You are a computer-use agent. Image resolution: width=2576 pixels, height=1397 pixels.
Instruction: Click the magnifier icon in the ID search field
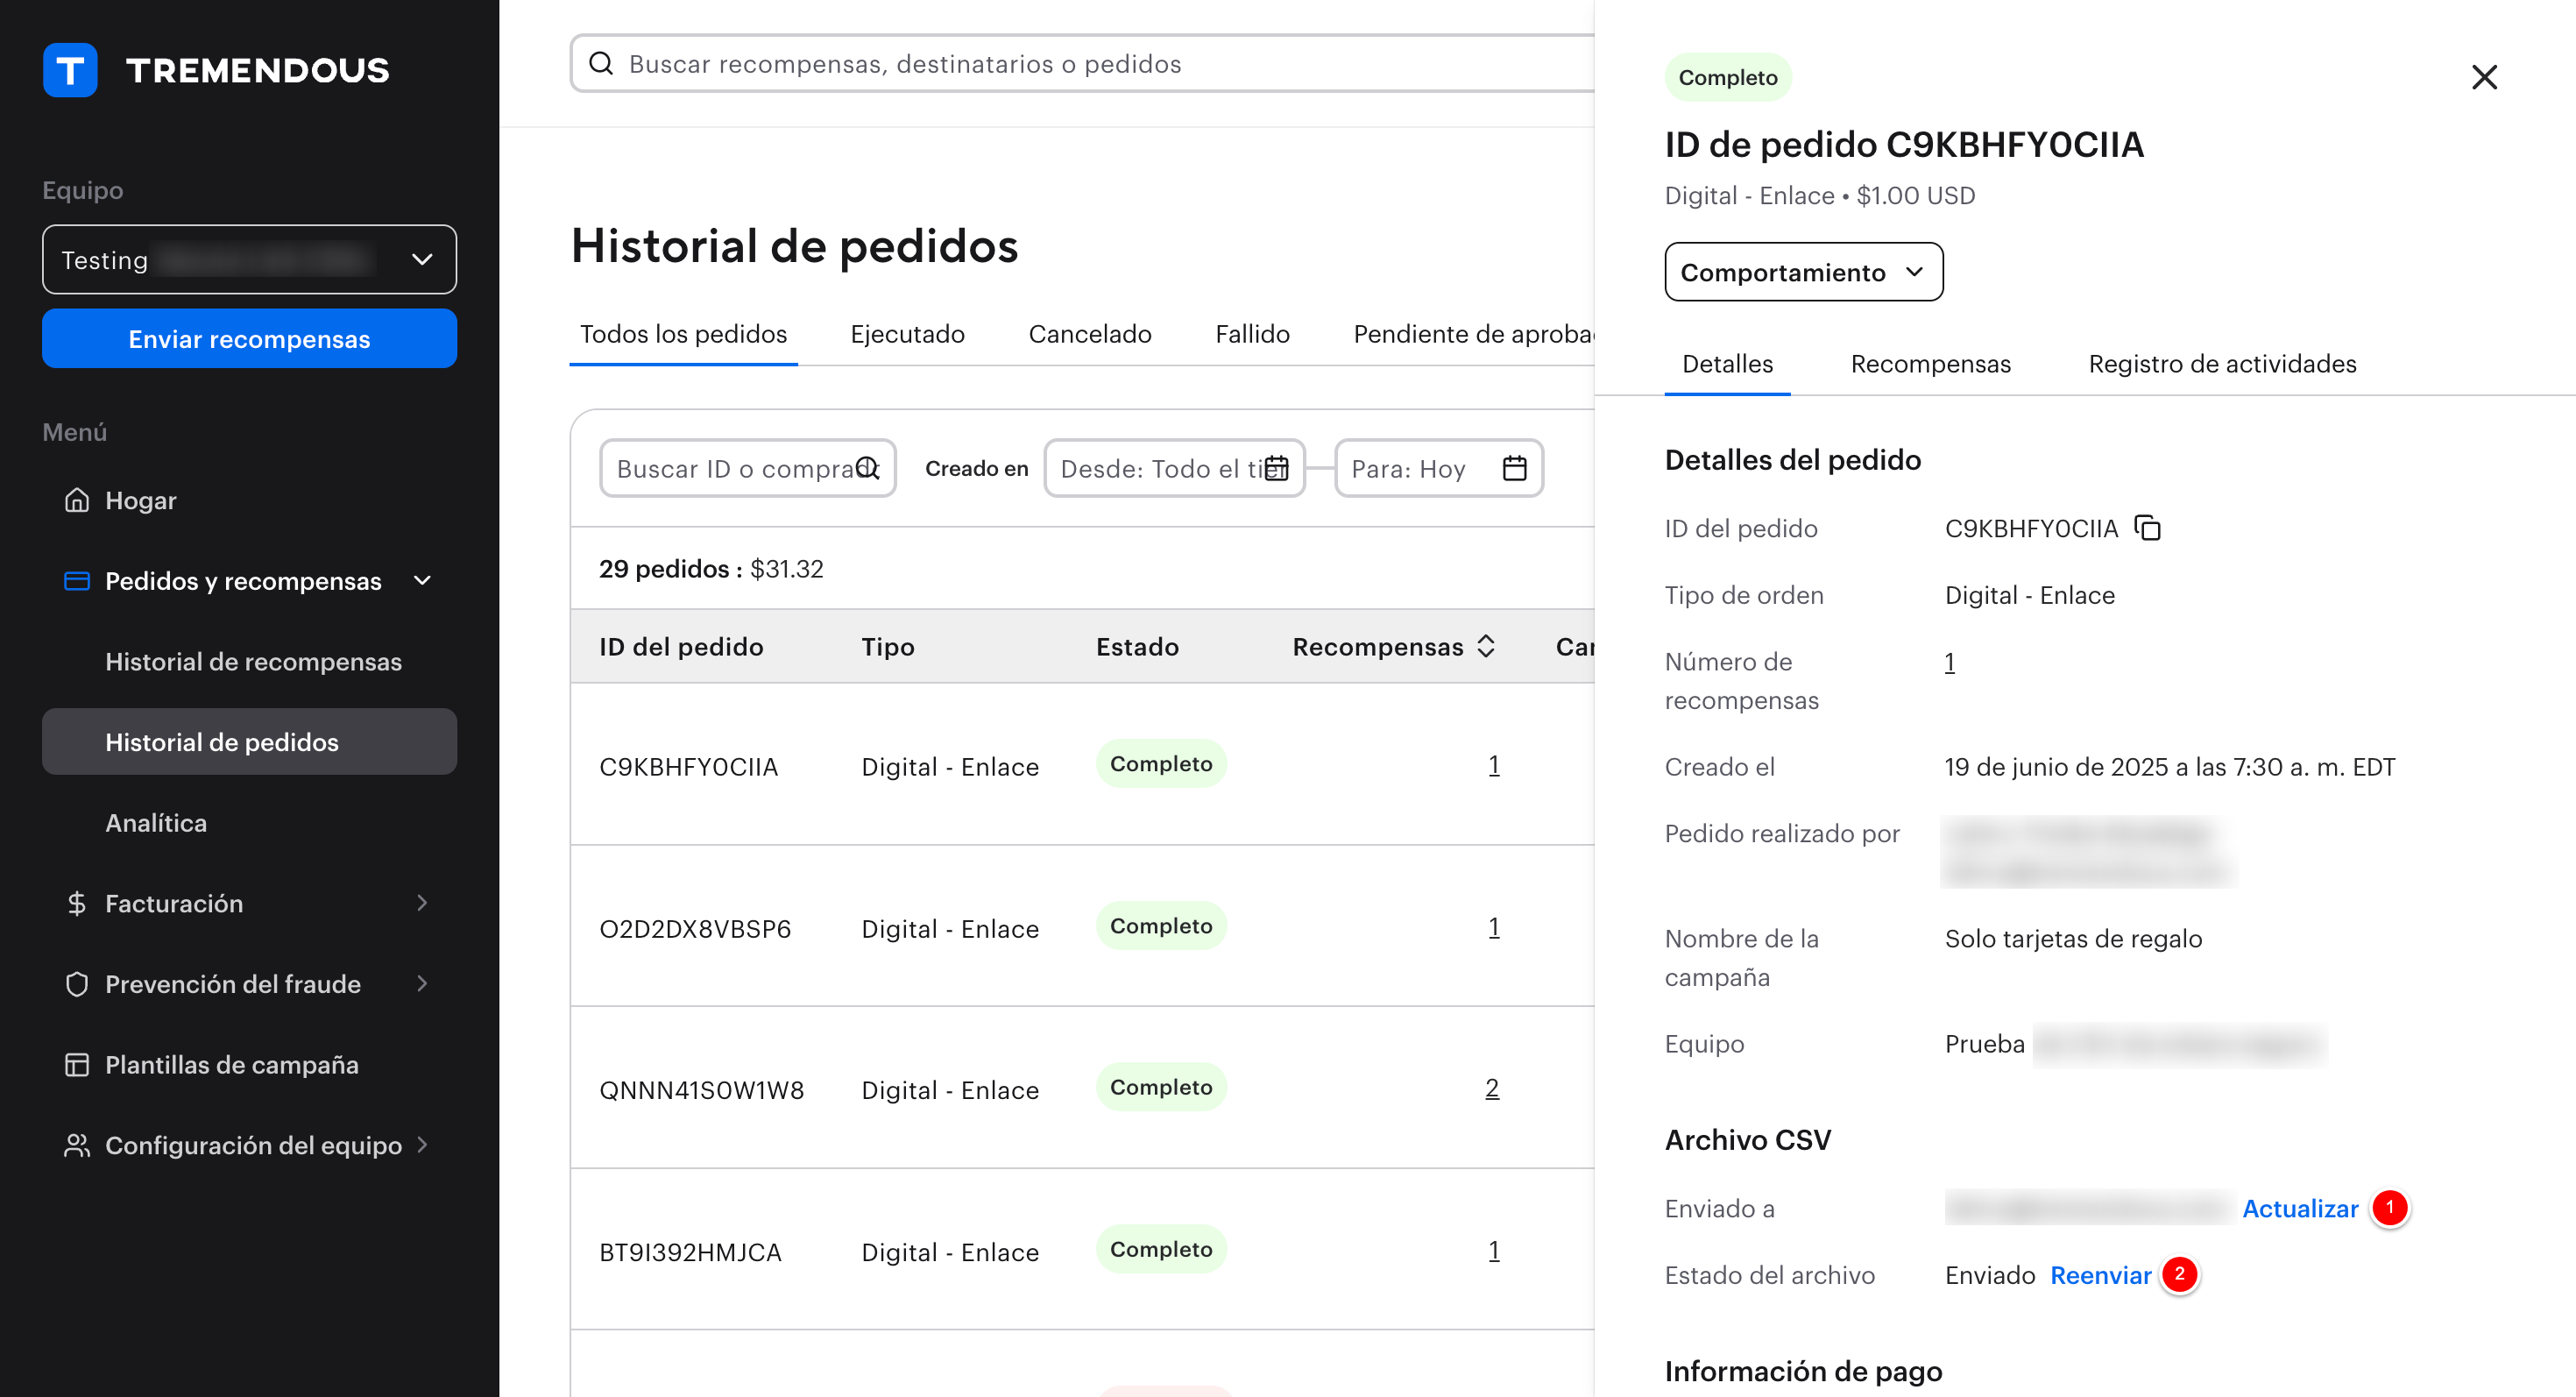pos(867,468)
